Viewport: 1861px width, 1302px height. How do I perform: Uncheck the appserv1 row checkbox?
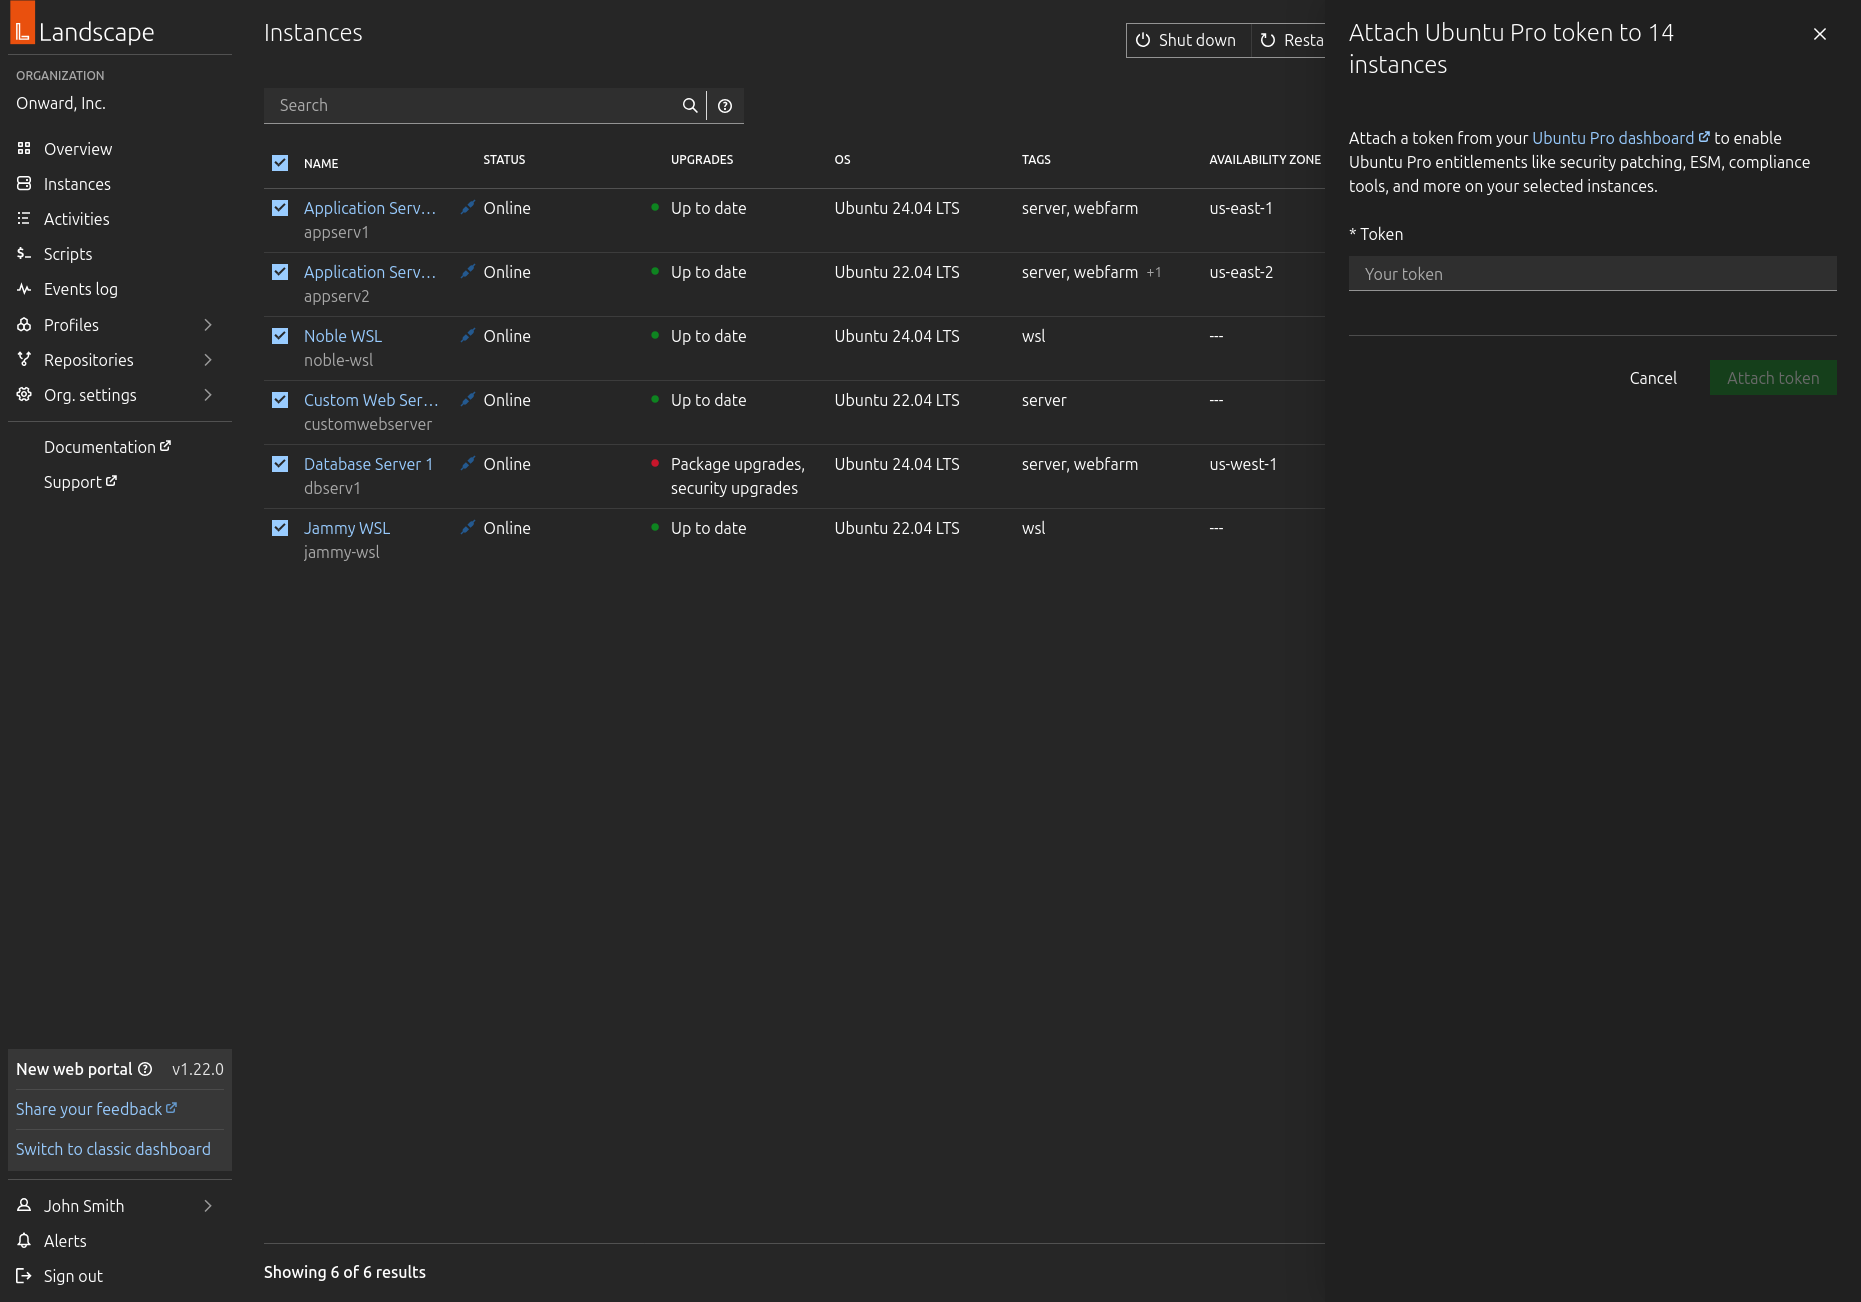point(280,208)
